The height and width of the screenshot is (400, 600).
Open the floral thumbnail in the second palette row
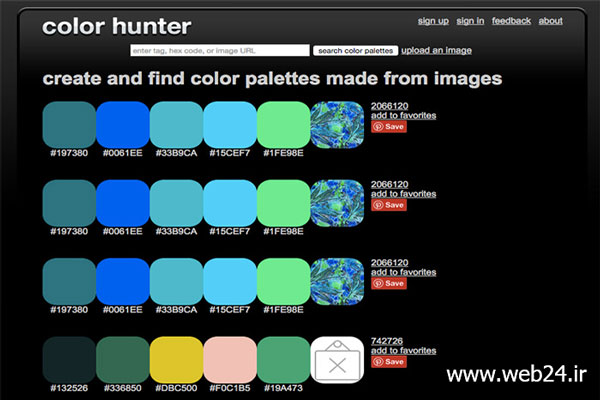(x=337, y=203)
